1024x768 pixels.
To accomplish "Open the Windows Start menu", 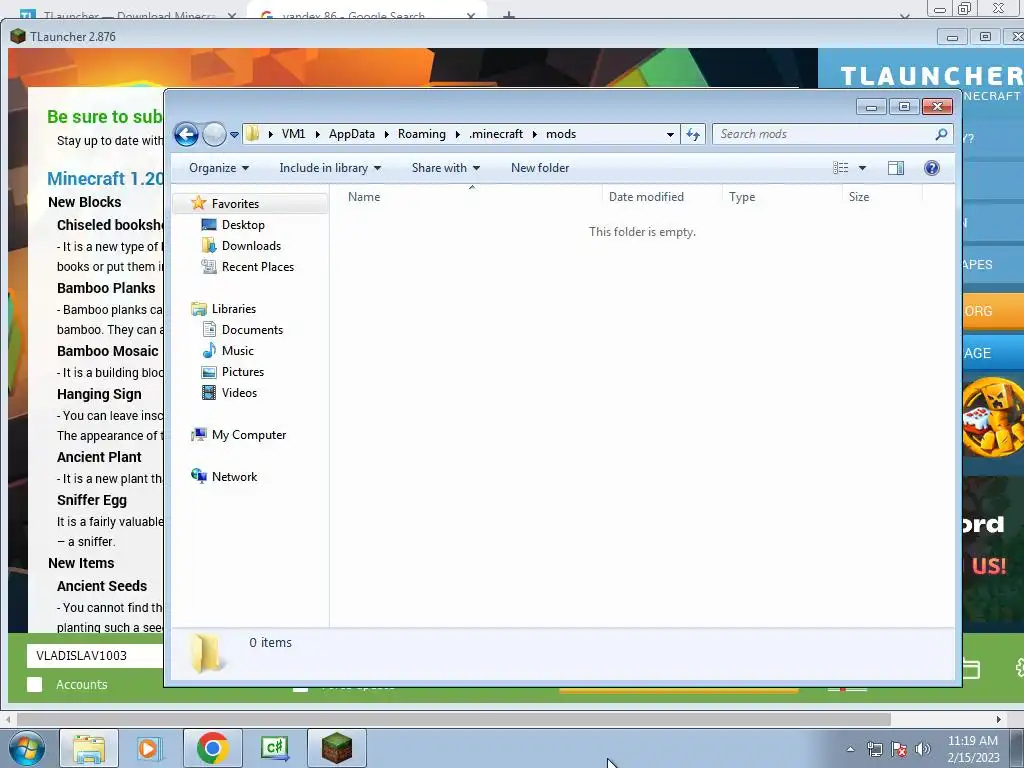I will [x=27, y=748].
